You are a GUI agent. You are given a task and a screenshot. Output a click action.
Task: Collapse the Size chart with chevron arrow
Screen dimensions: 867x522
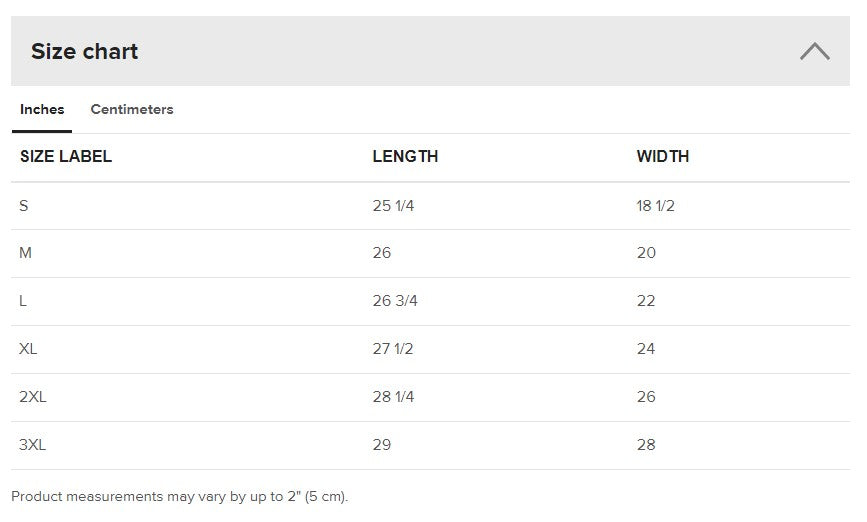(814, 51)
